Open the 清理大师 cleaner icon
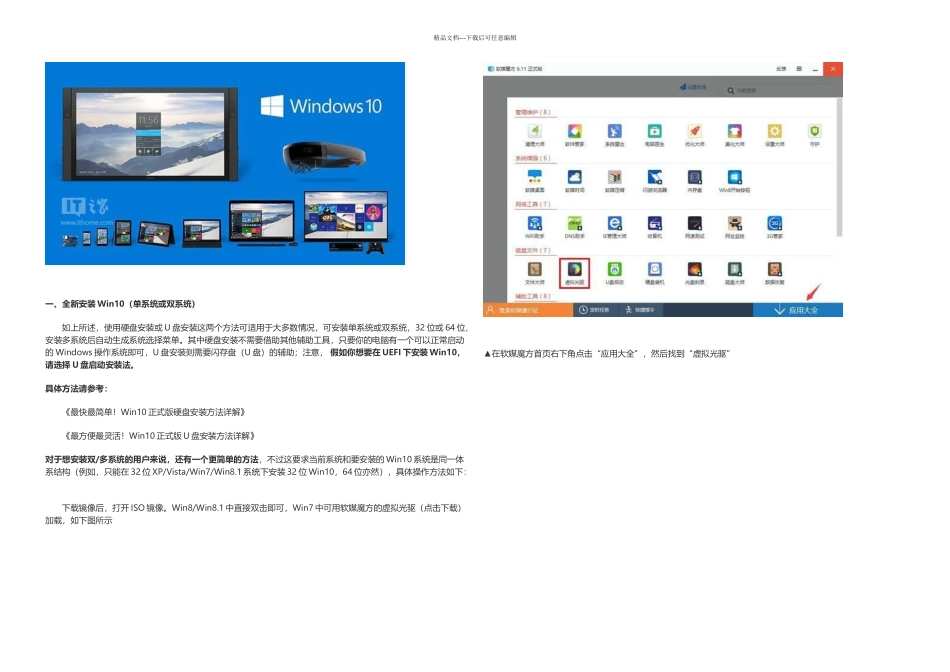 click(534, 131)
